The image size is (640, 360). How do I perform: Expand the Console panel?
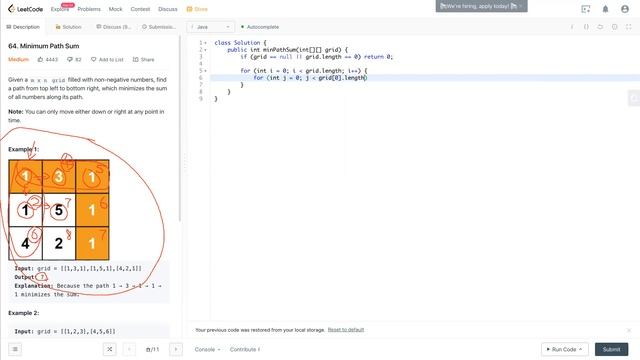[207, 349]
